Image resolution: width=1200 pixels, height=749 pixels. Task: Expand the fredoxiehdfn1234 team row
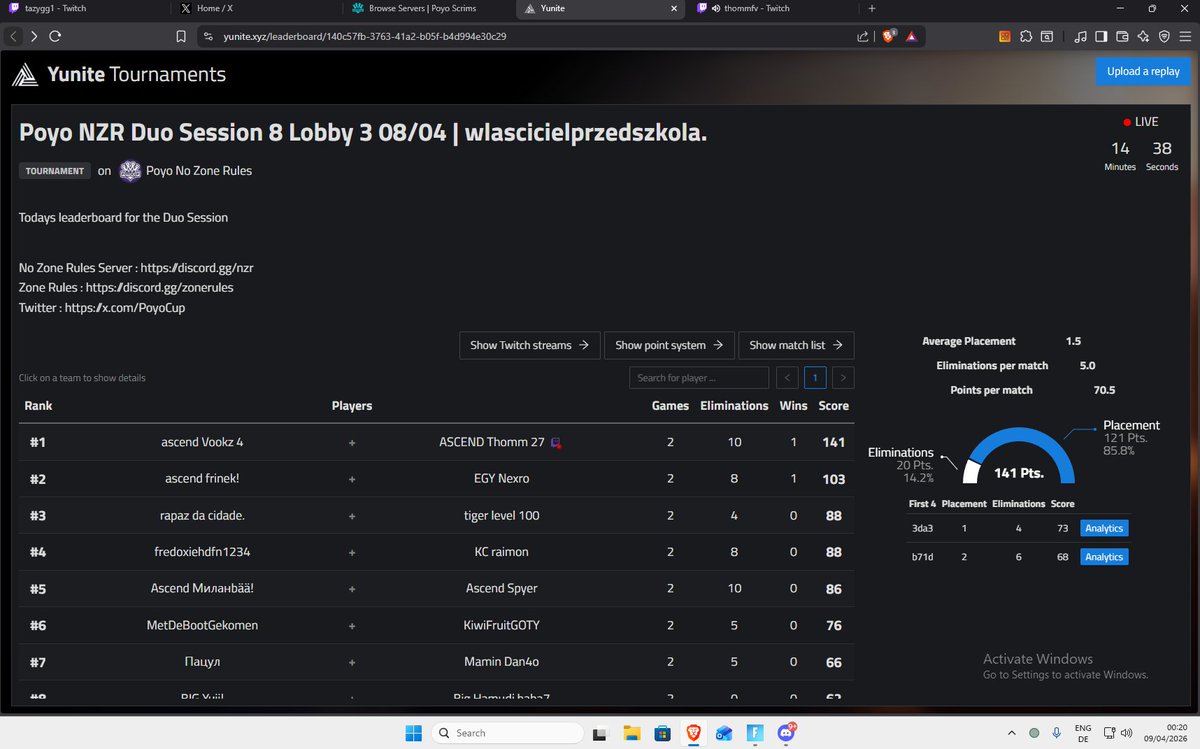(436, 552)
